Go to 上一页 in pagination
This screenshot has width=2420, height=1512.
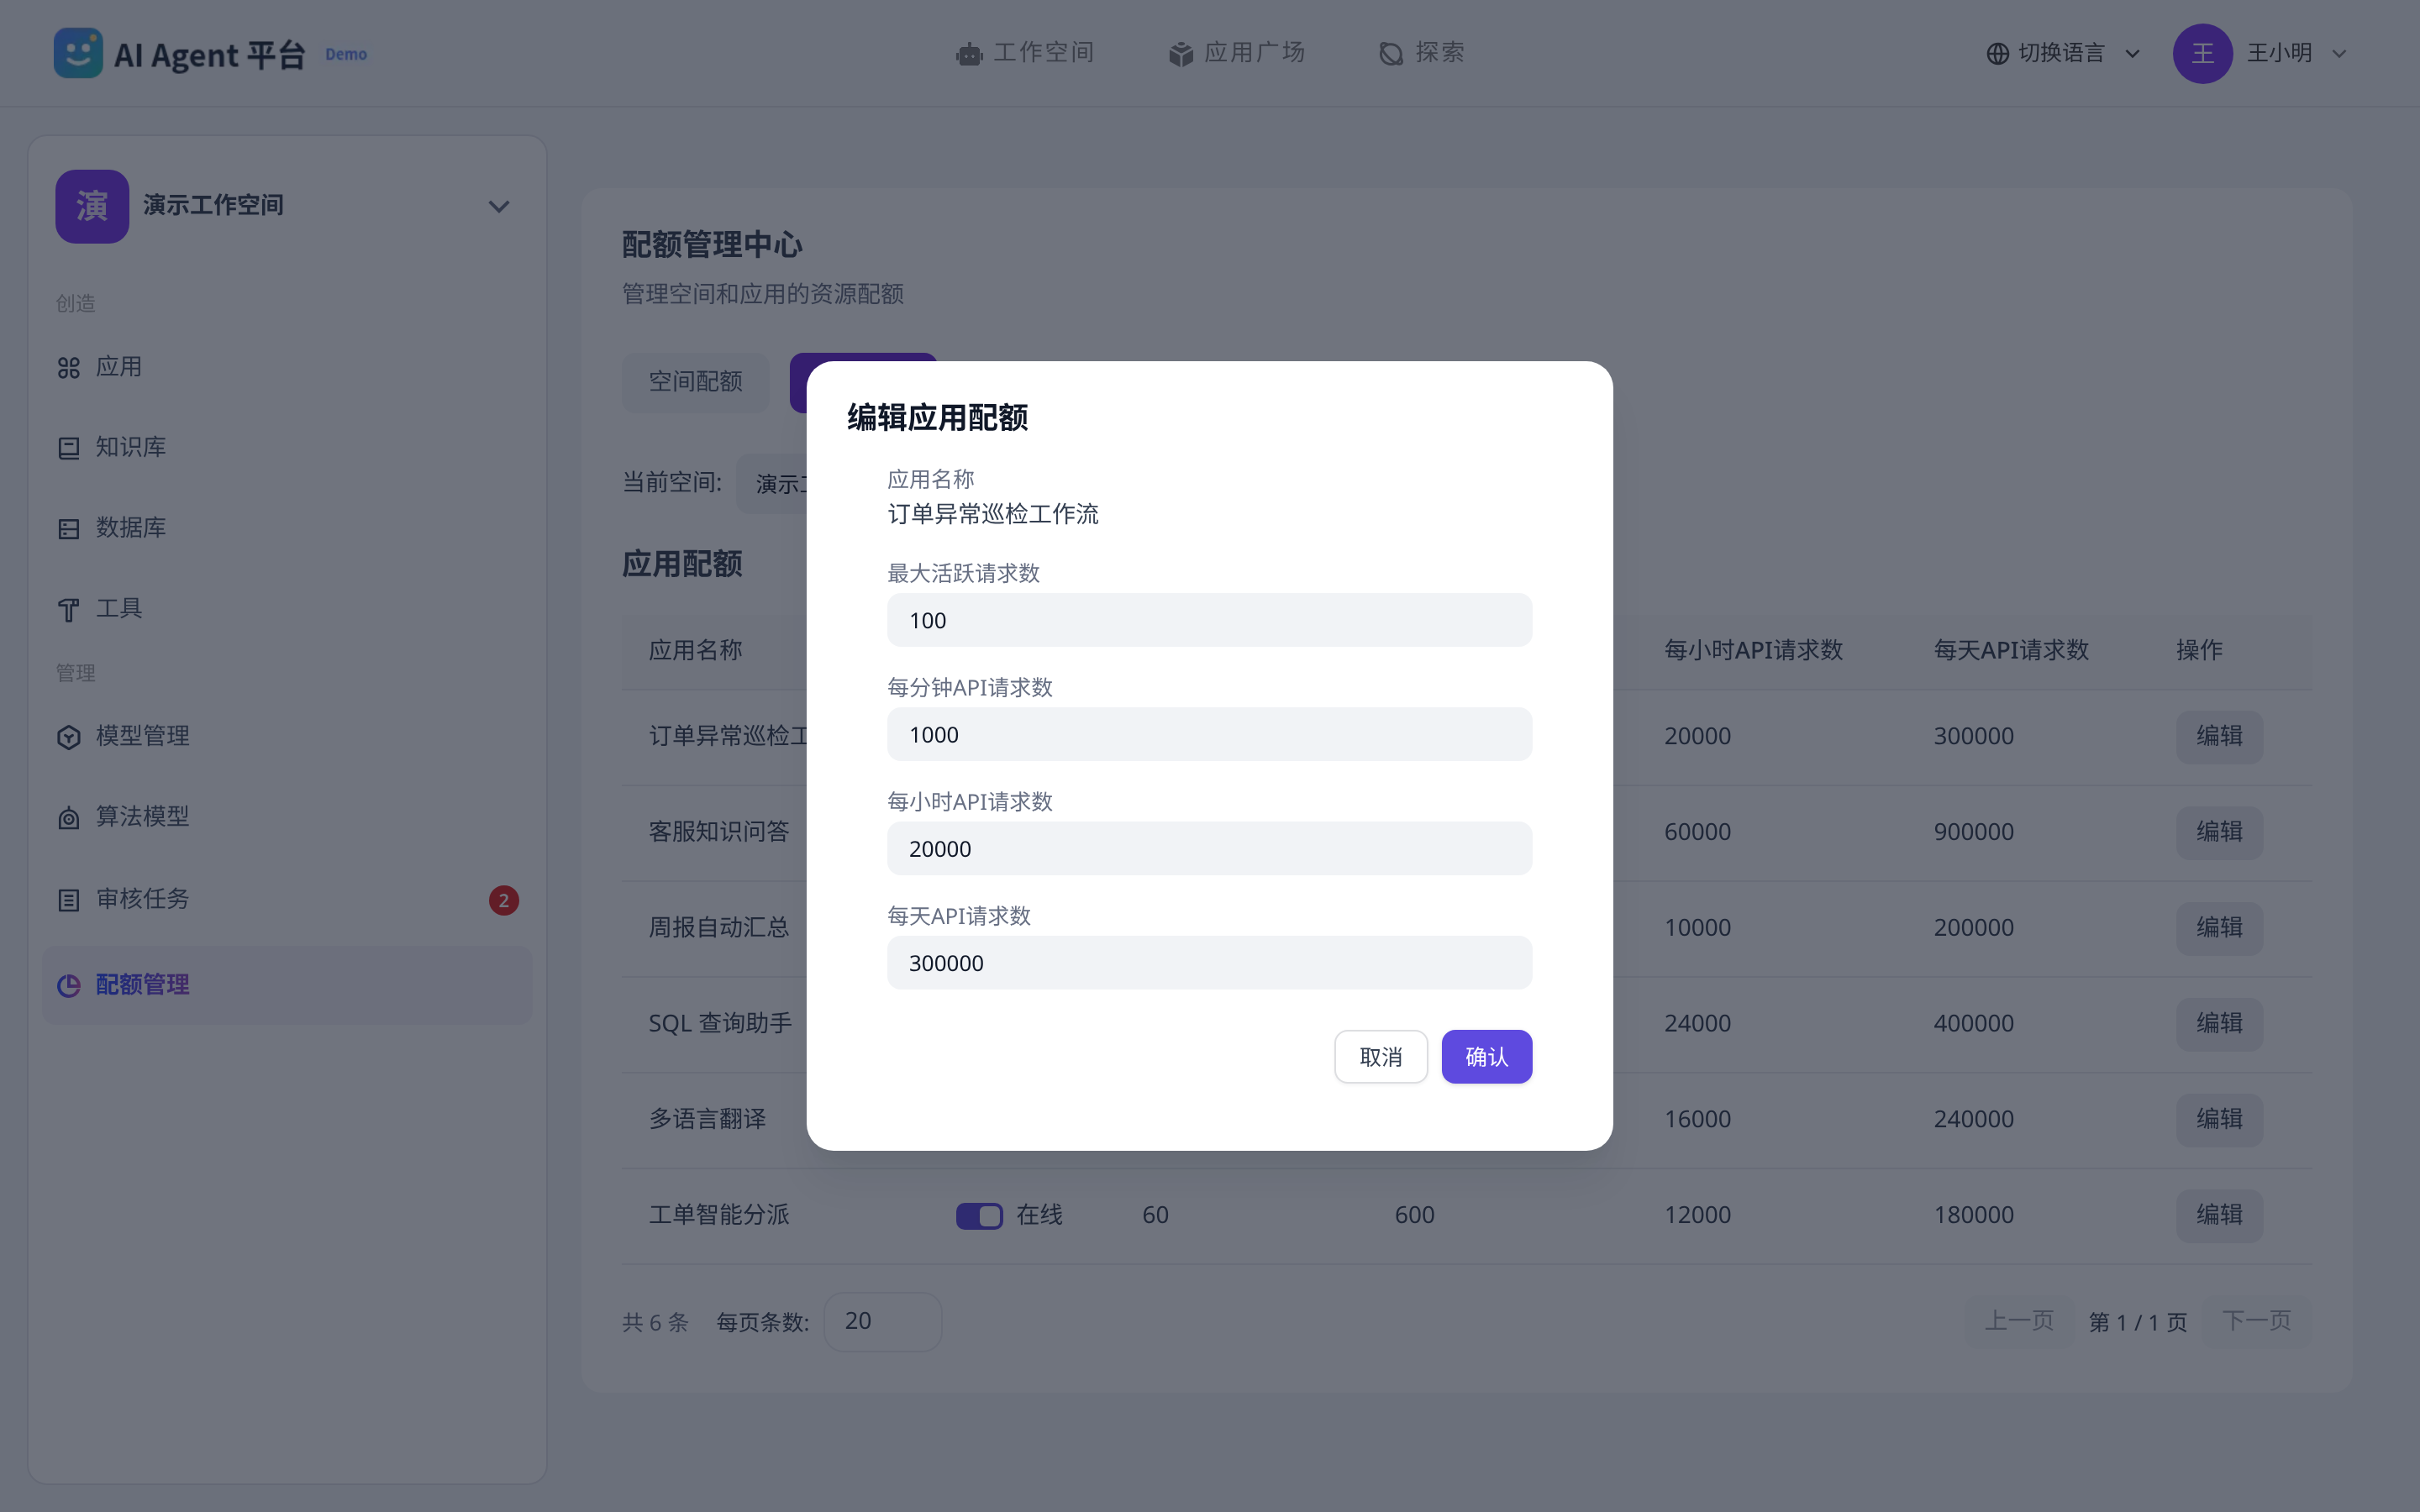2019,1321
